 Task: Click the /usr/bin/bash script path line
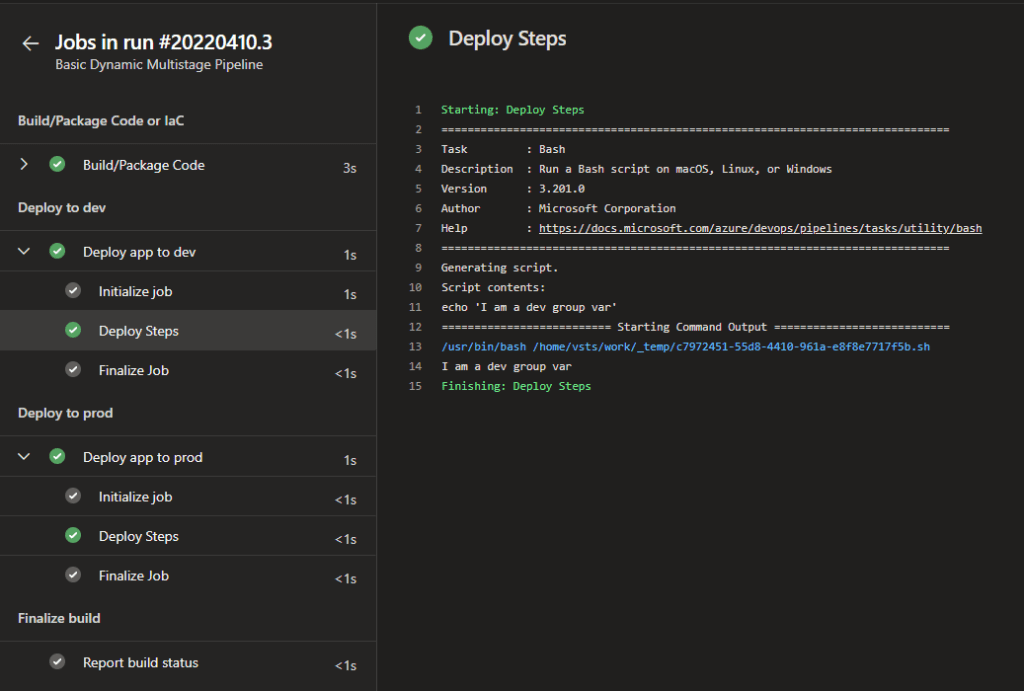tap(685, 347)
